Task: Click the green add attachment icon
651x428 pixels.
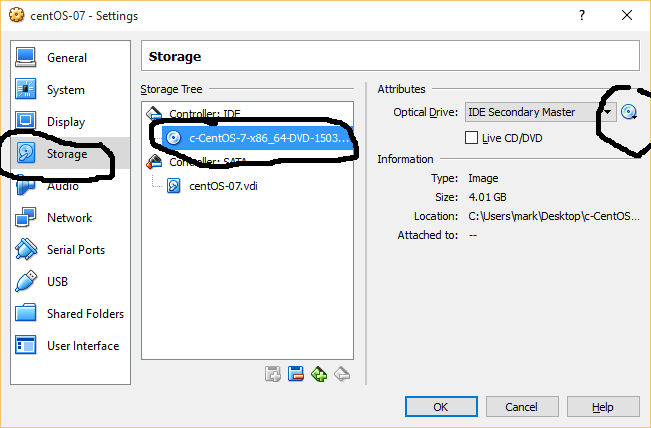Action: (319, 374)
